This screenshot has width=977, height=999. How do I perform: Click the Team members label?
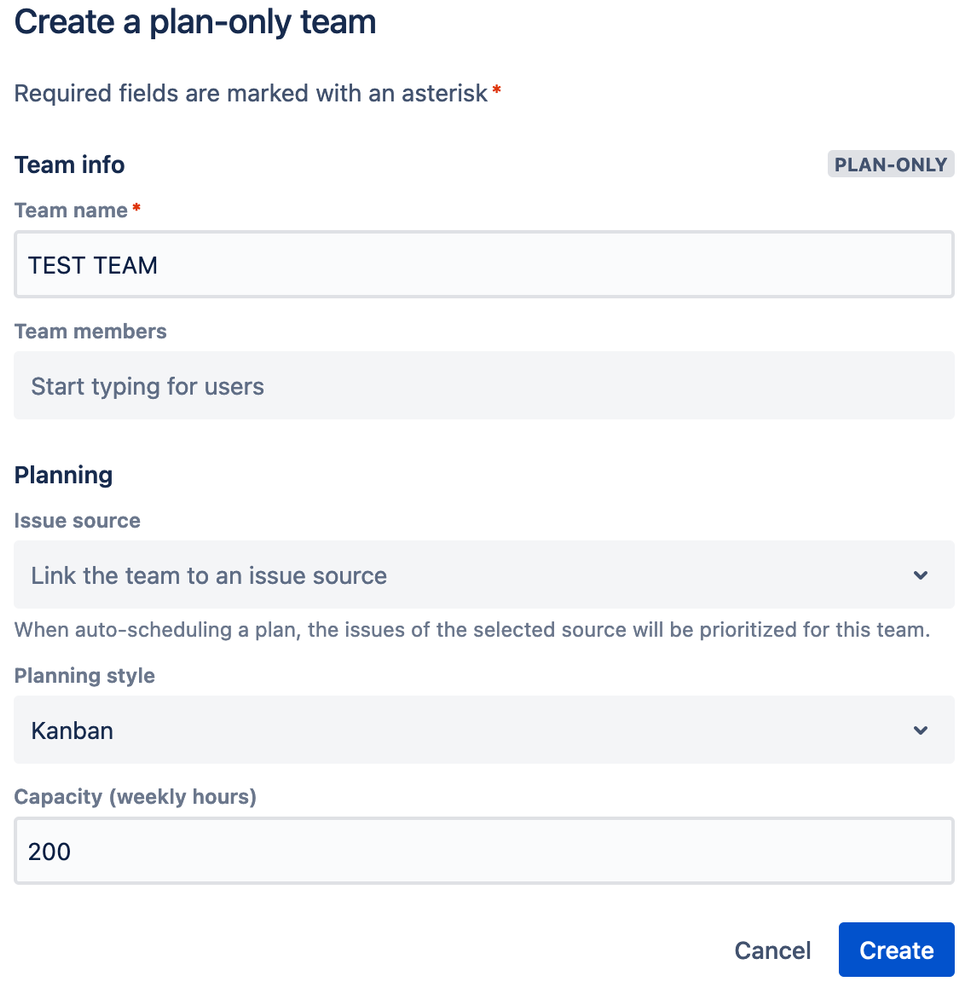point(90,331)
